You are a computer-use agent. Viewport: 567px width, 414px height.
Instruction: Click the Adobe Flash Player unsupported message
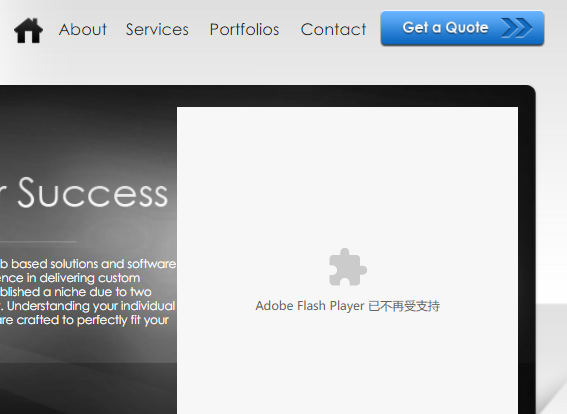point(348,306)
